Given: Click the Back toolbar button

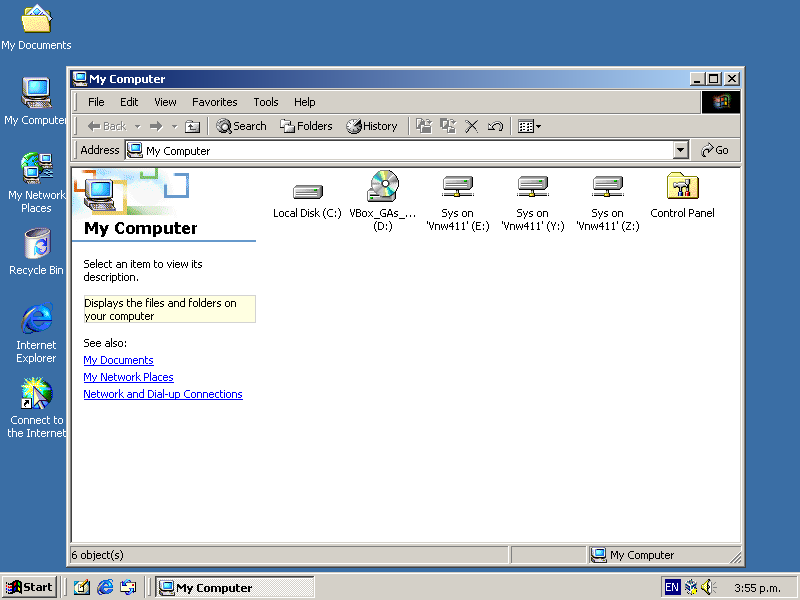Looking at the screenshot, I should (107, 126).
